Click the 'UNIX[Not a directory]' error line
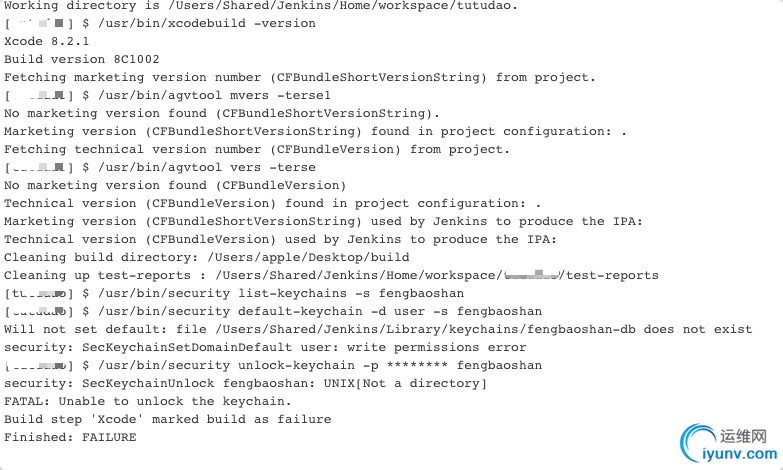Screen dimensions: 783x470 [245, 383]
